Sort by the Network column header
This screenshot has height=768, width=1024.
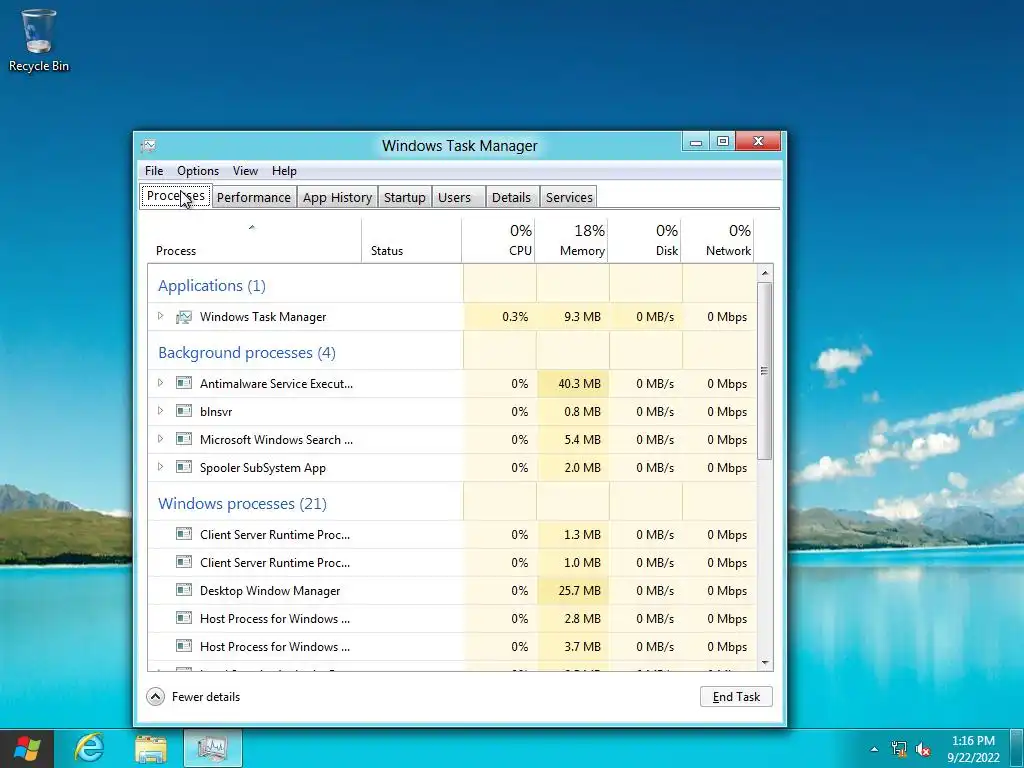pos(718,241)
